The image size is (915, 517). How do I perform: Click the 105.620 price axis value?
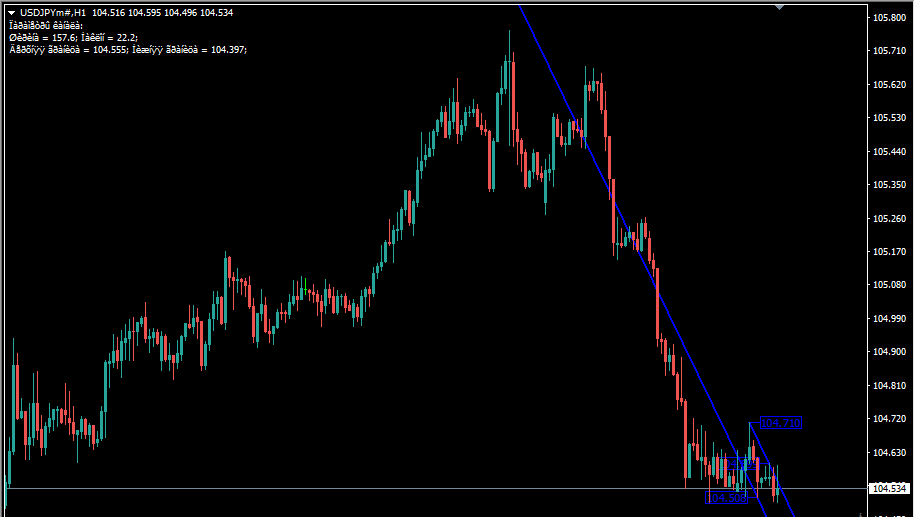[888, 85]
